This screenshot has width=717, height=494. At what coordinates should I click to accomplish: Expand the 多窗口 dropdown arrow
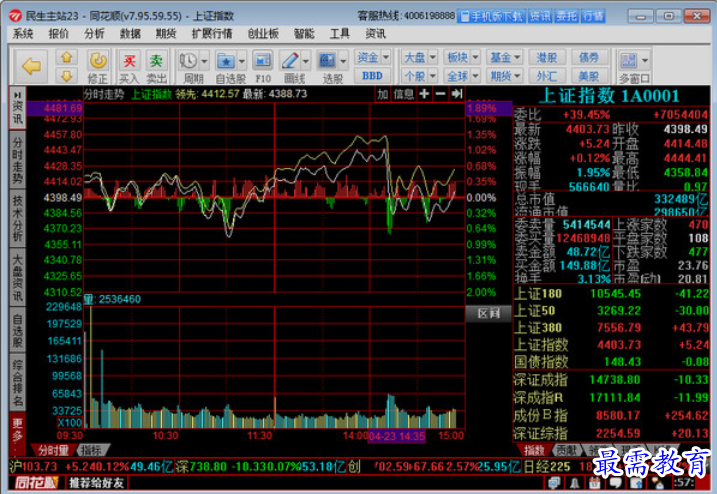click(x=645, y=60)
